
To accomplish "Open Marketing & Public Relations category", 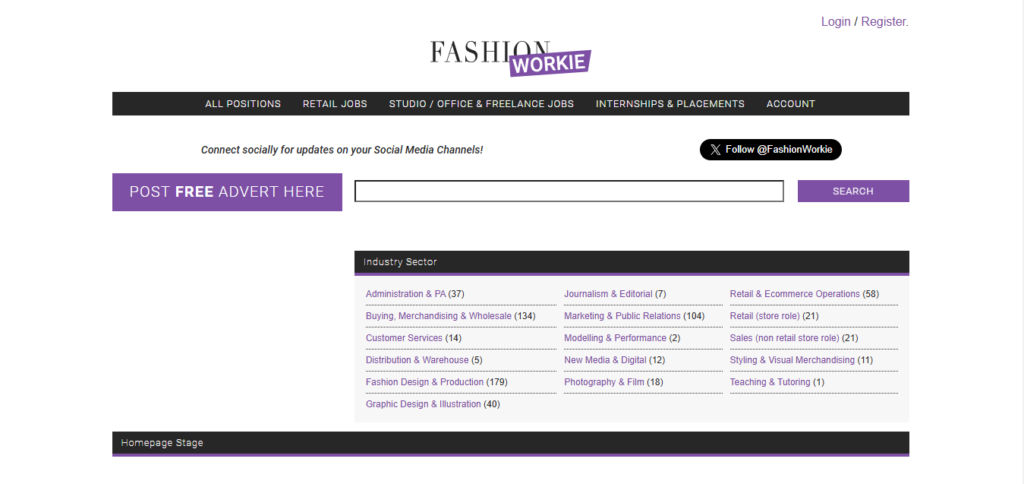I will point(622,316).
